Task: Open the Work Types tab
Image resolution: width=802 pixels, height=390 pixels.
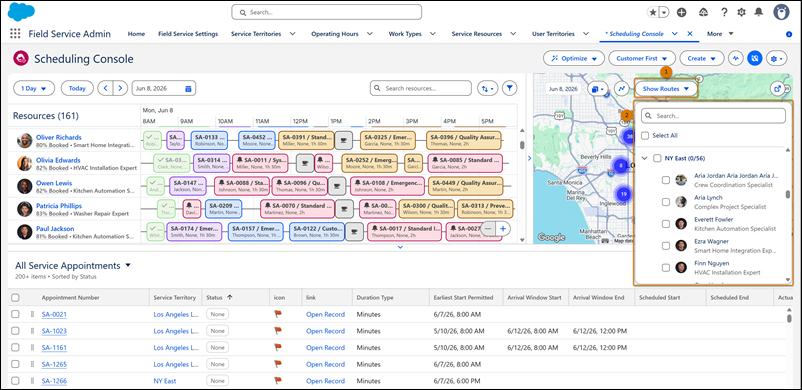Action: pos(405,34)
